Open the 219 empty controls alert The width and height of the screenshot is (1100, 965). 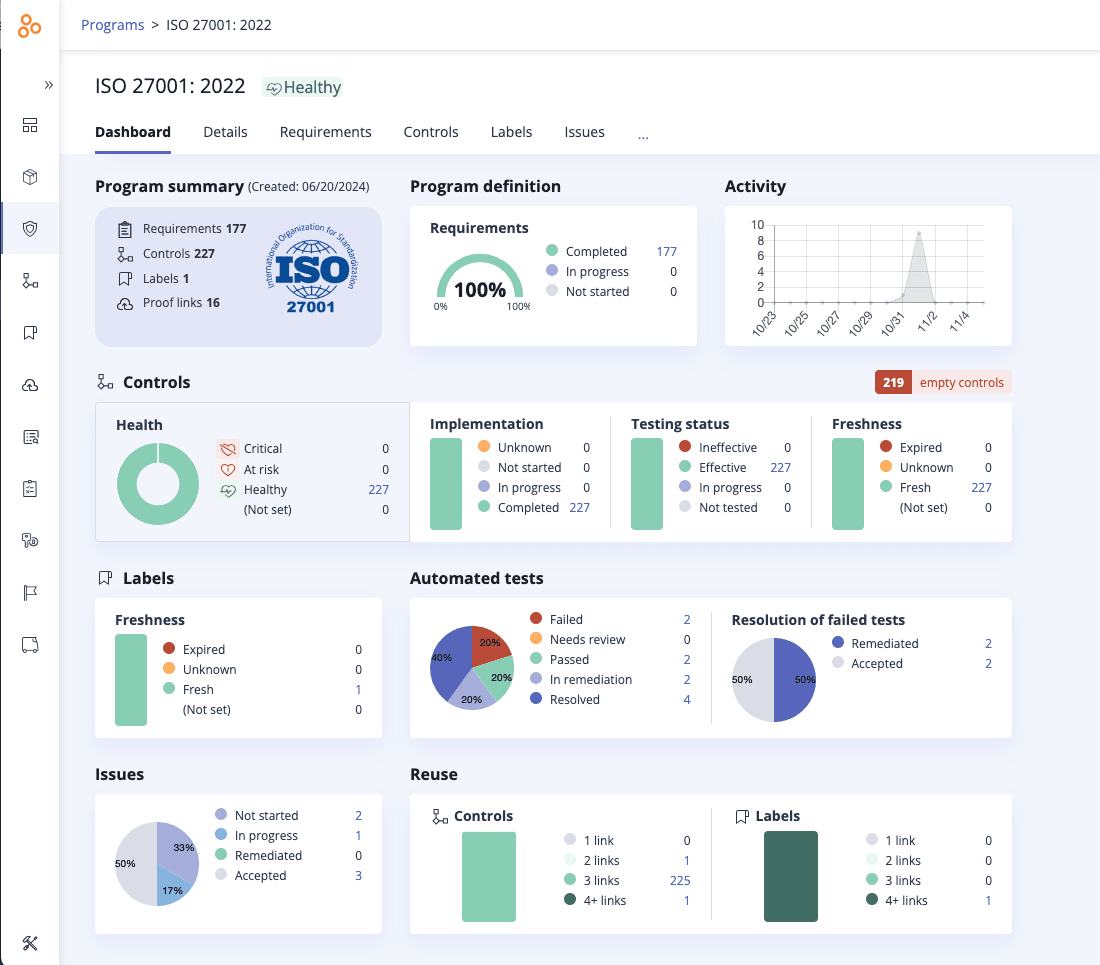click(941, 382)
